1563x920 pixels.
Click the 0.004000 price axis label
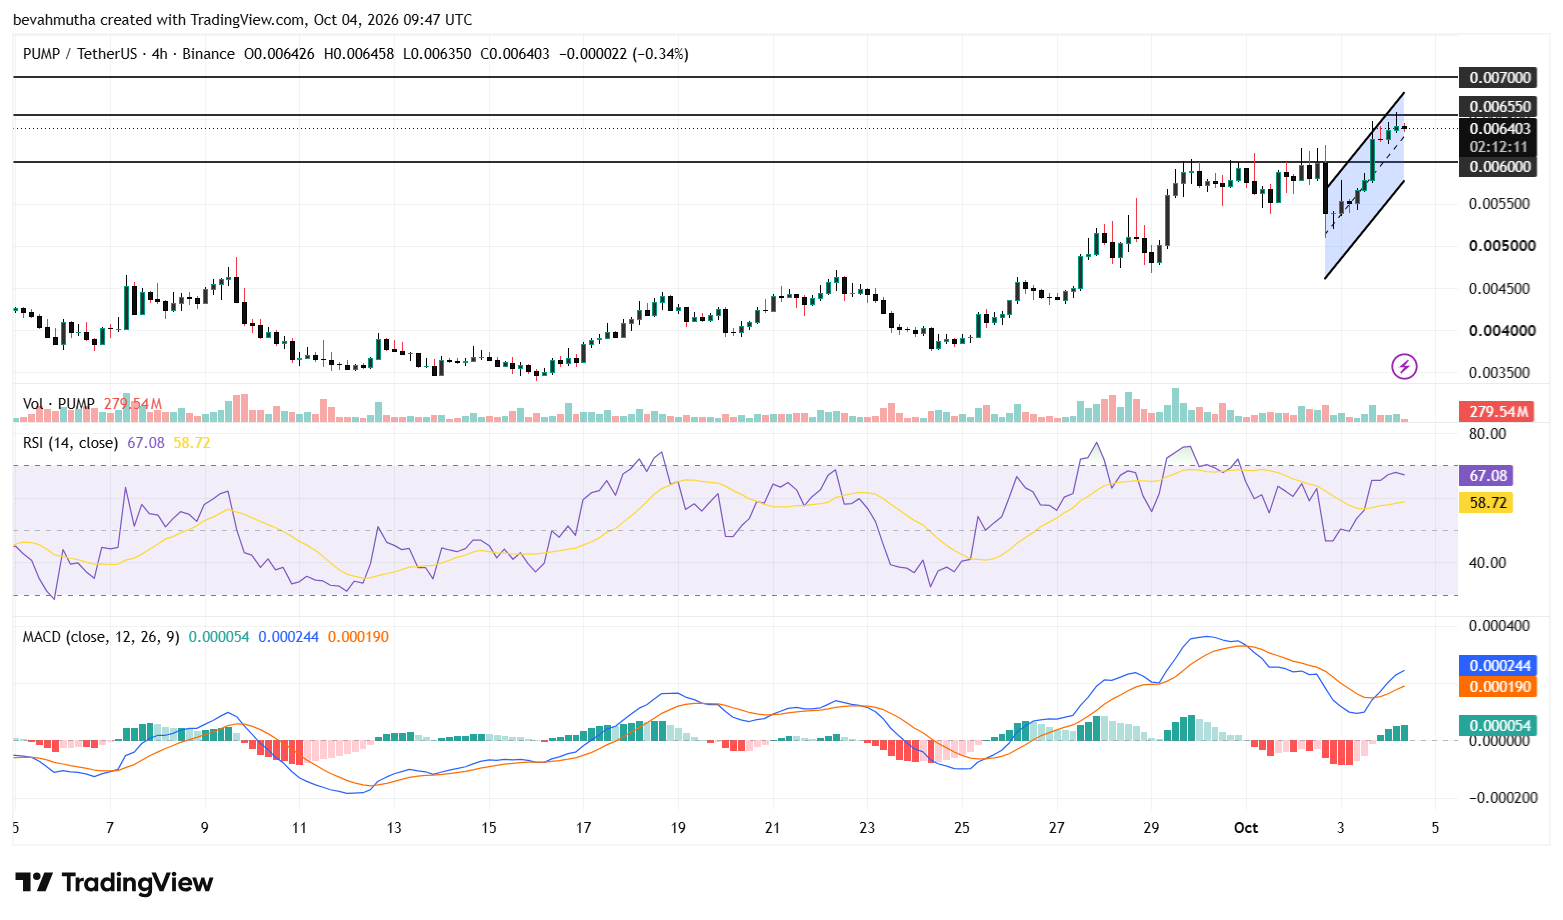point(1500,331)
